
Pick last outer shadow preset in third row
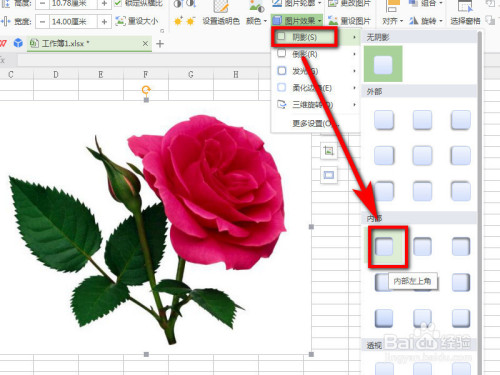tap(461, 191)
